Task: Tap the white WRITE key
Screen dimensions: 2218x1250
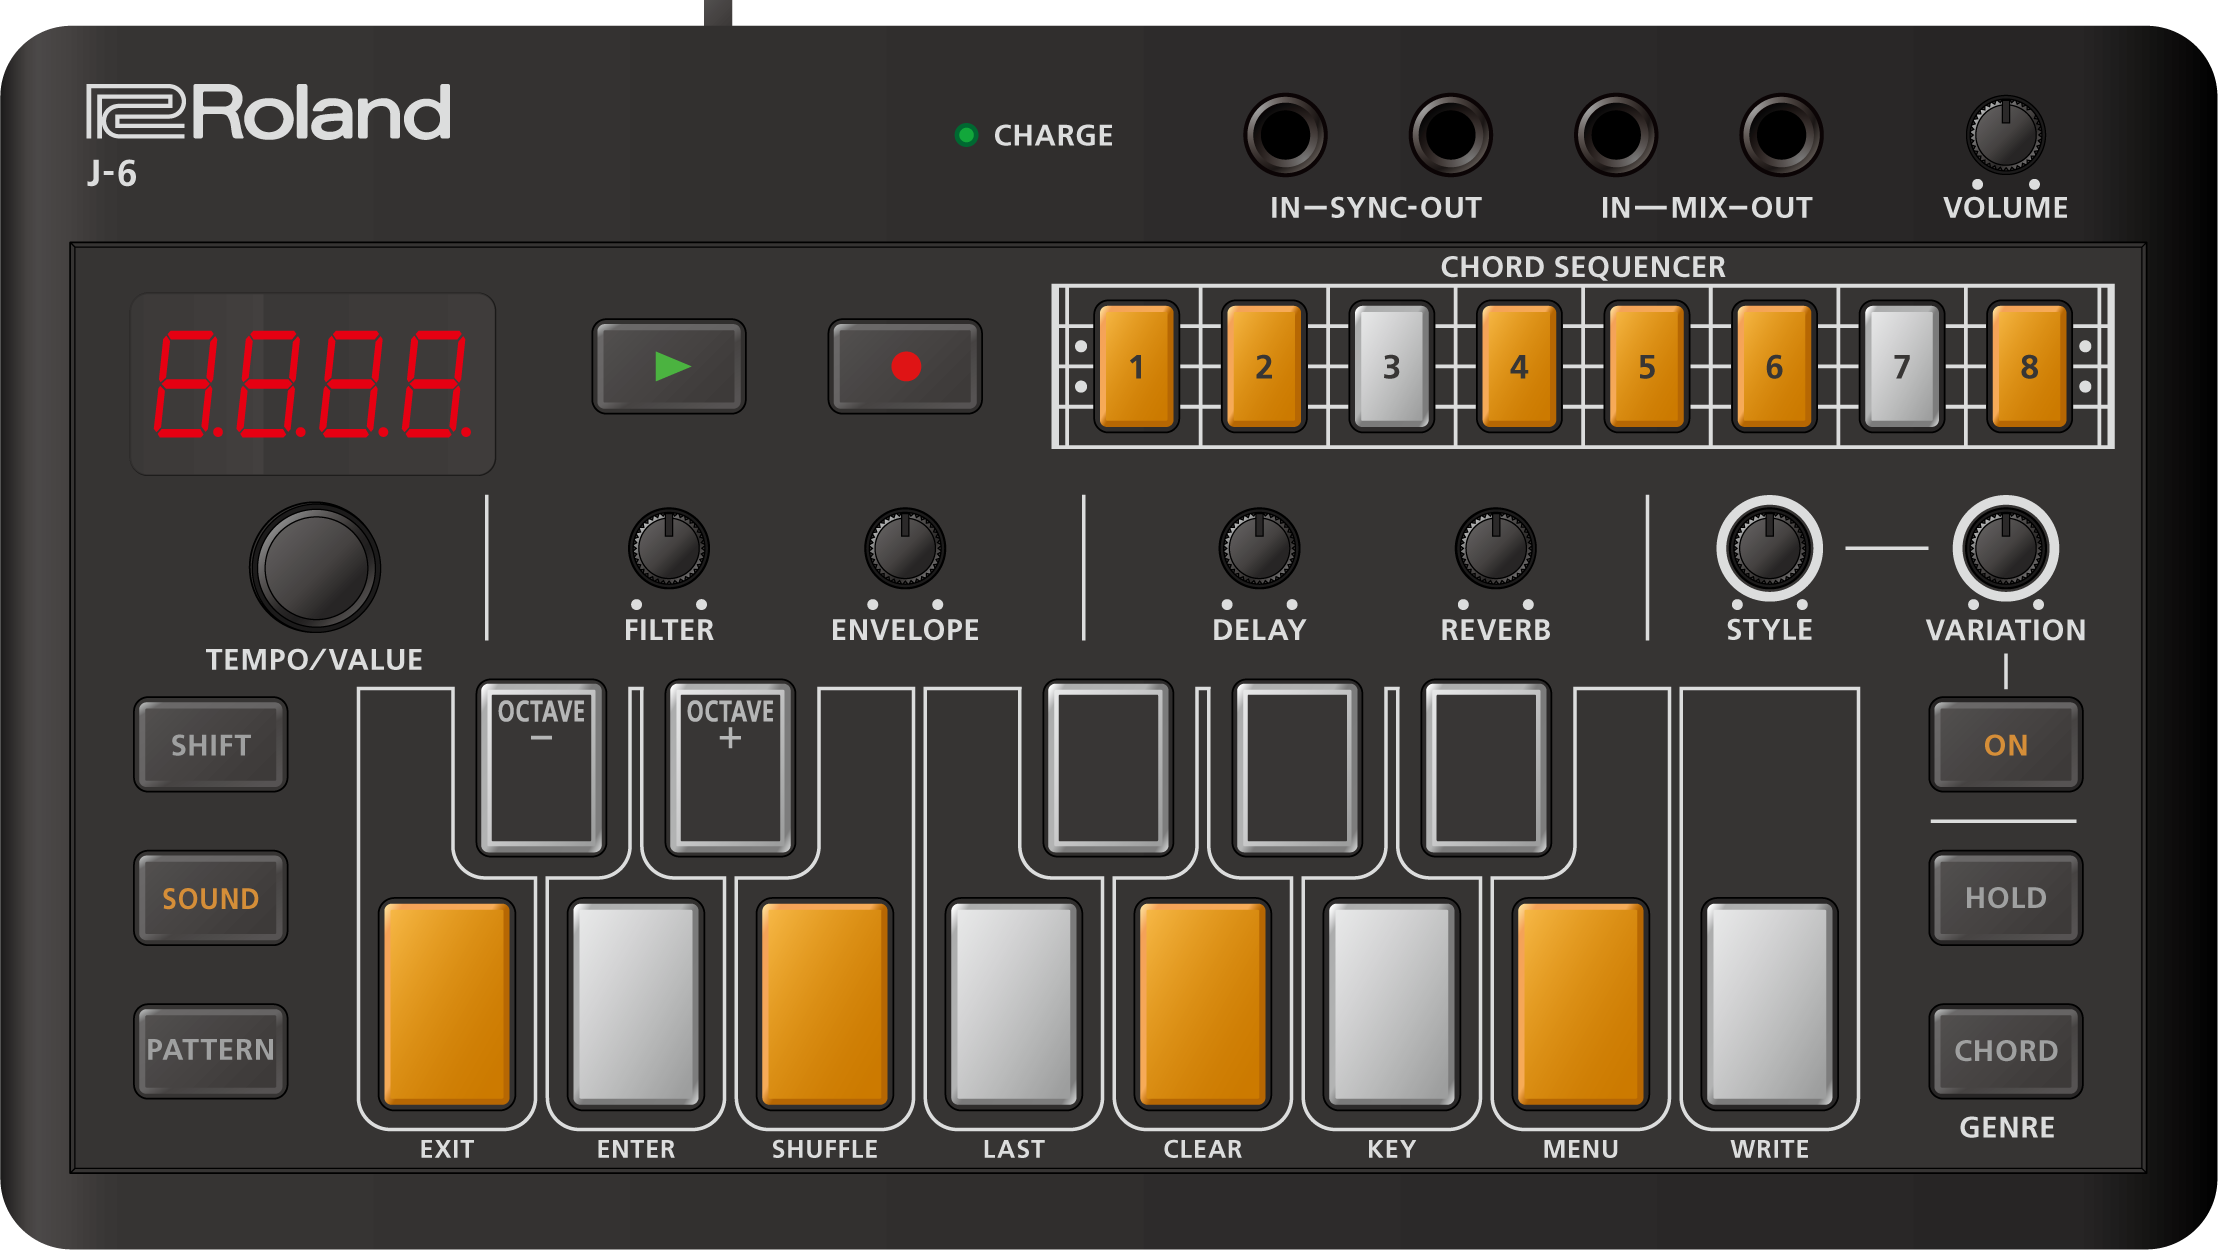Action: point(1770,1004)
